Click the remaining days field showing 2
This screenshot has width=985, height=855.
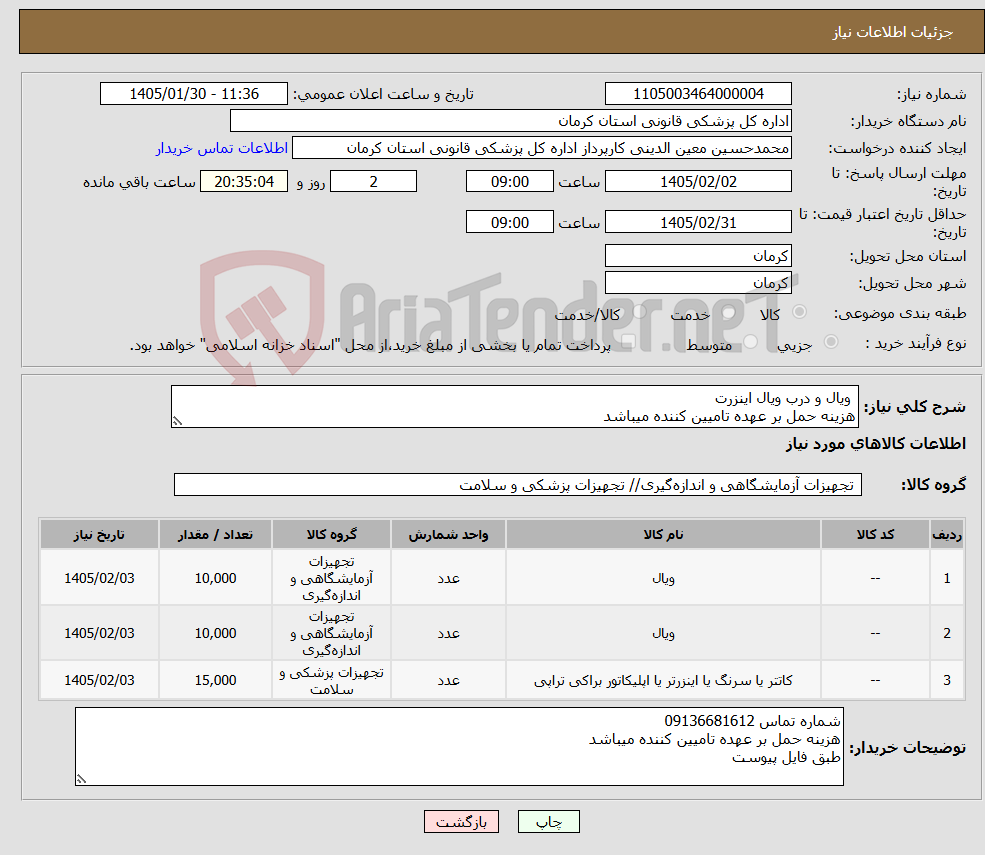coord(373,182)
